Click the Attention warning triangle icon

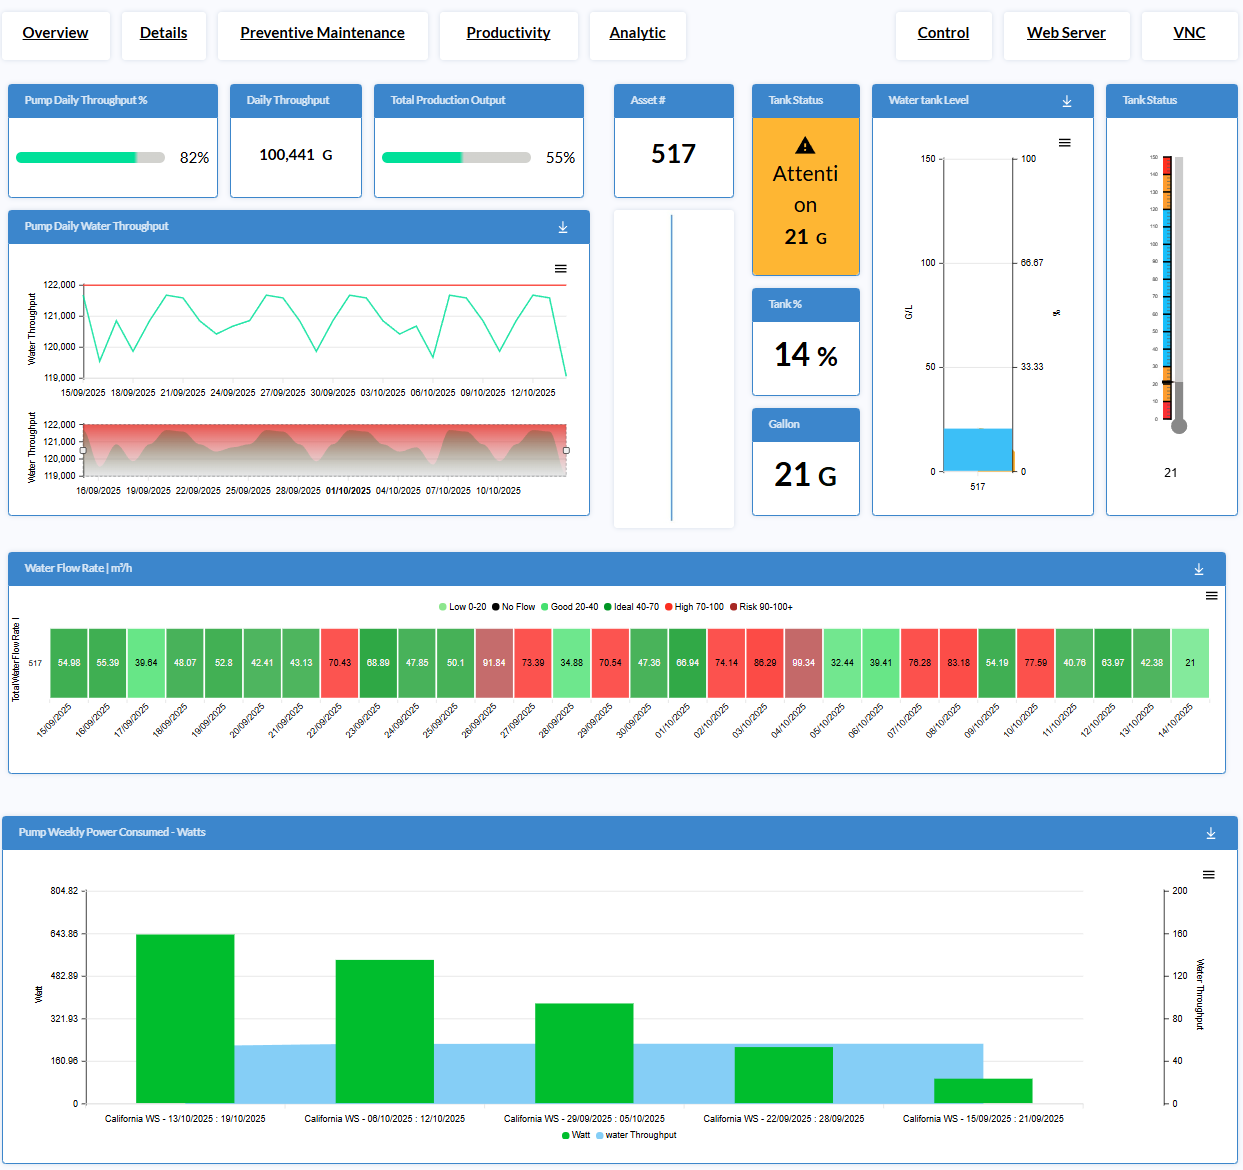pyautogui.click(x=805, y=146)
